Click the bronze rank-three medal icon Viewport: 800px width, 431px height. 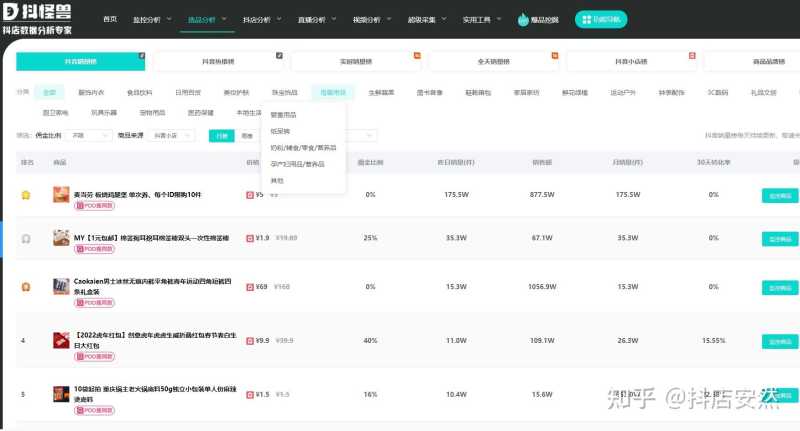(26, 287)
